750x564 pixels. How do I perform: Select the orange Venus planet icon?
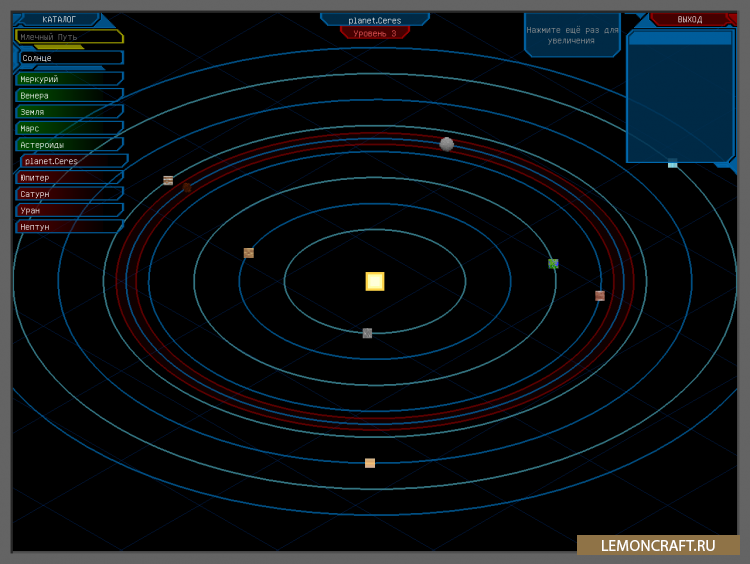tap(249, 253)
